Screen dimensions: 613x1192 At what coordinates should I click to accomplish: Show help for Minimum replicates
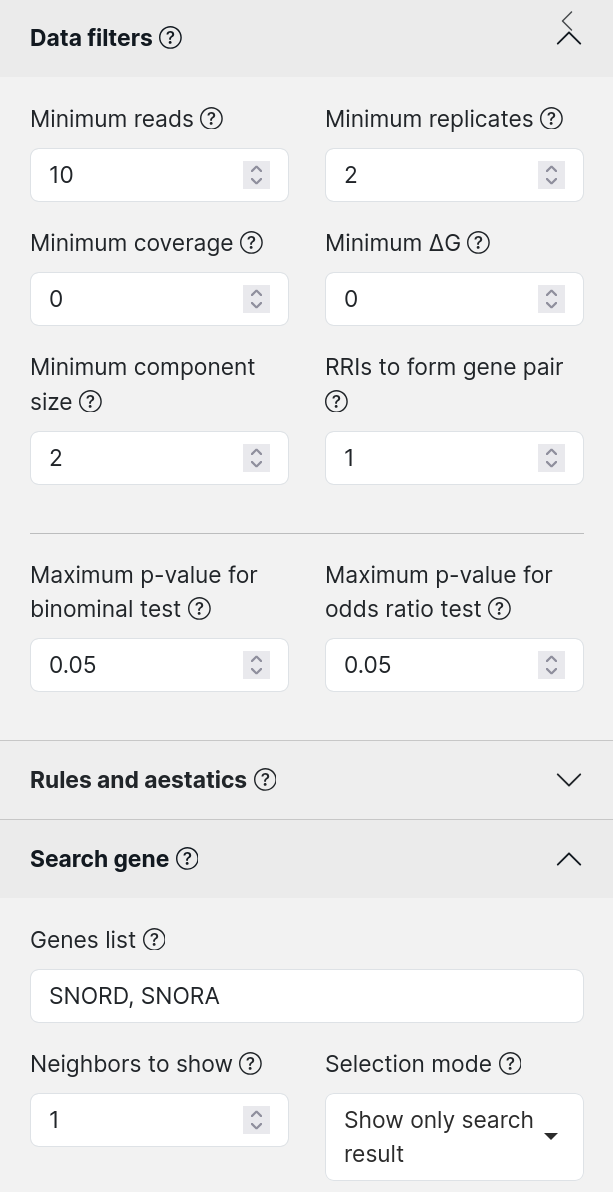point(551,119)
